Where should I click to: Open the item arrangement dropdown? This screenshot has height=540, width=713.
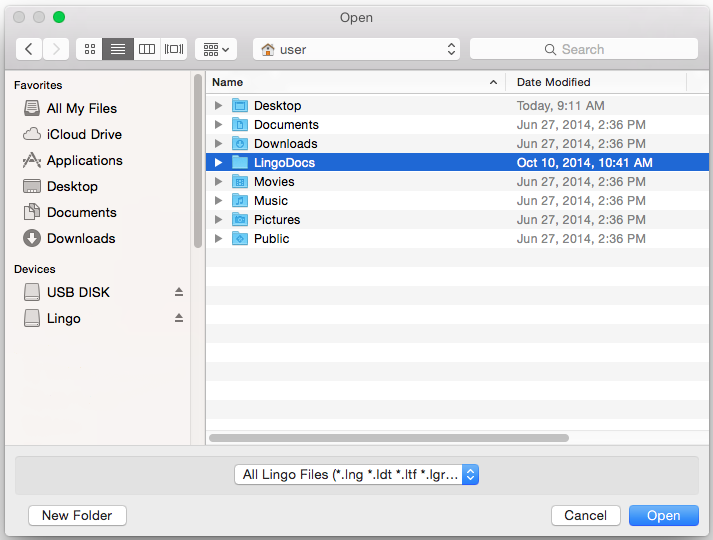tap(215, 49)
